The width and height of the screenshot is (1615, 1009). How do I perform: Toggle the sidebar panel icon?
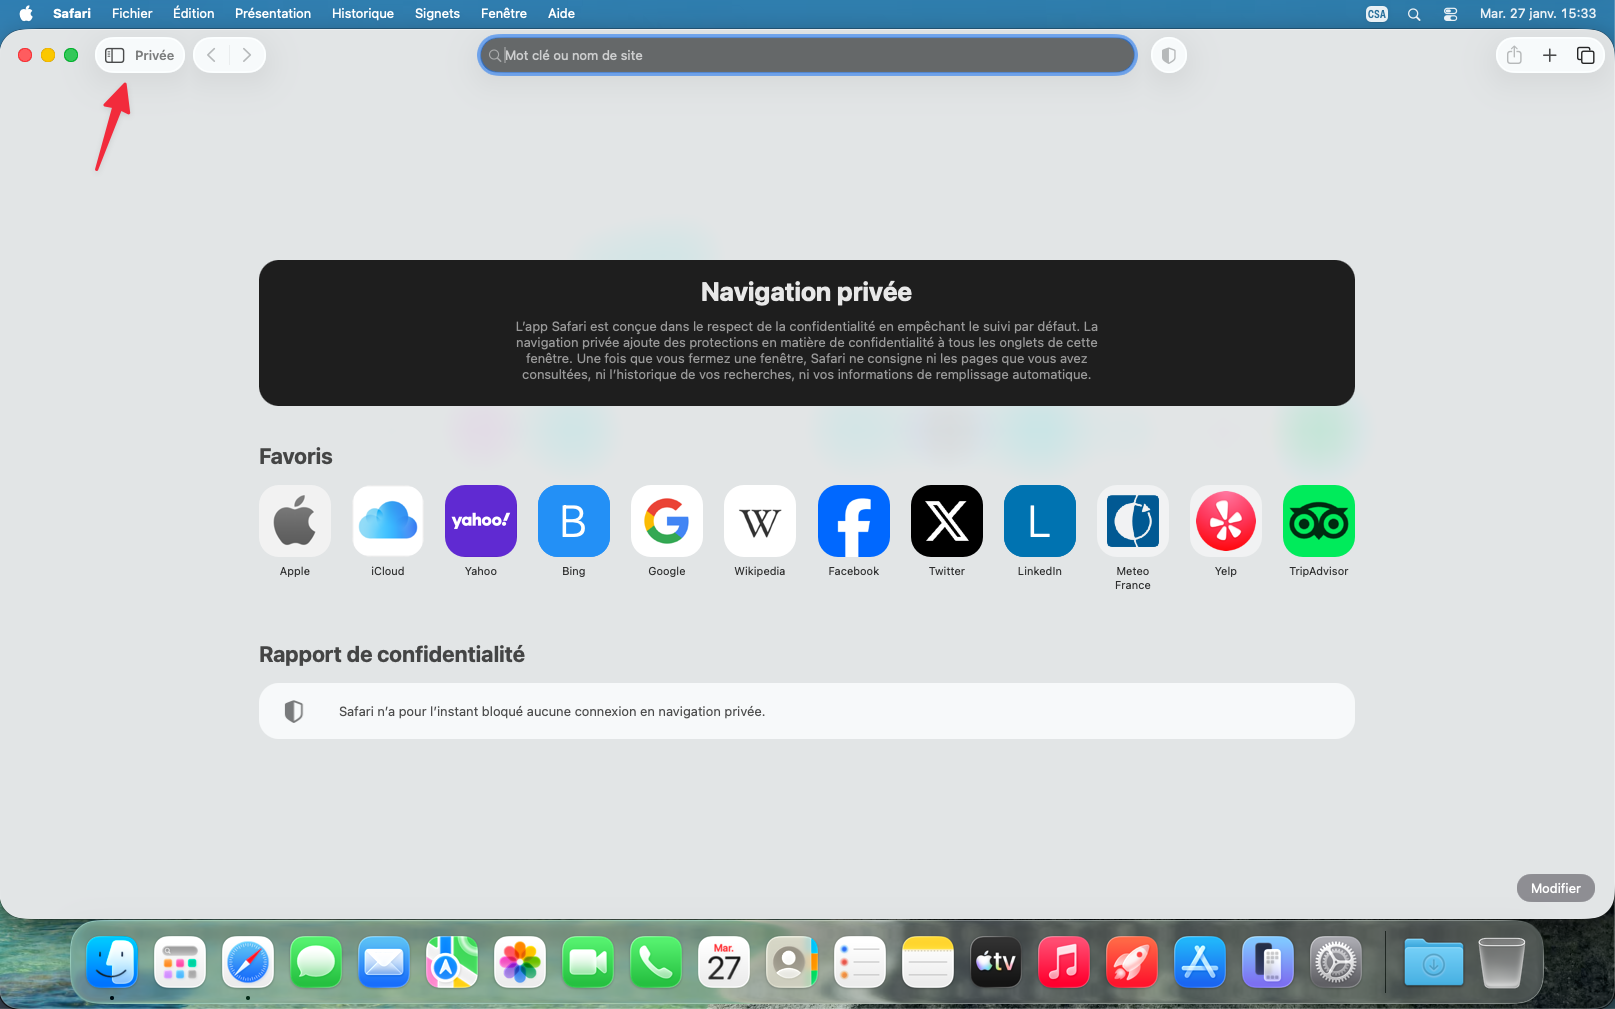115,55
